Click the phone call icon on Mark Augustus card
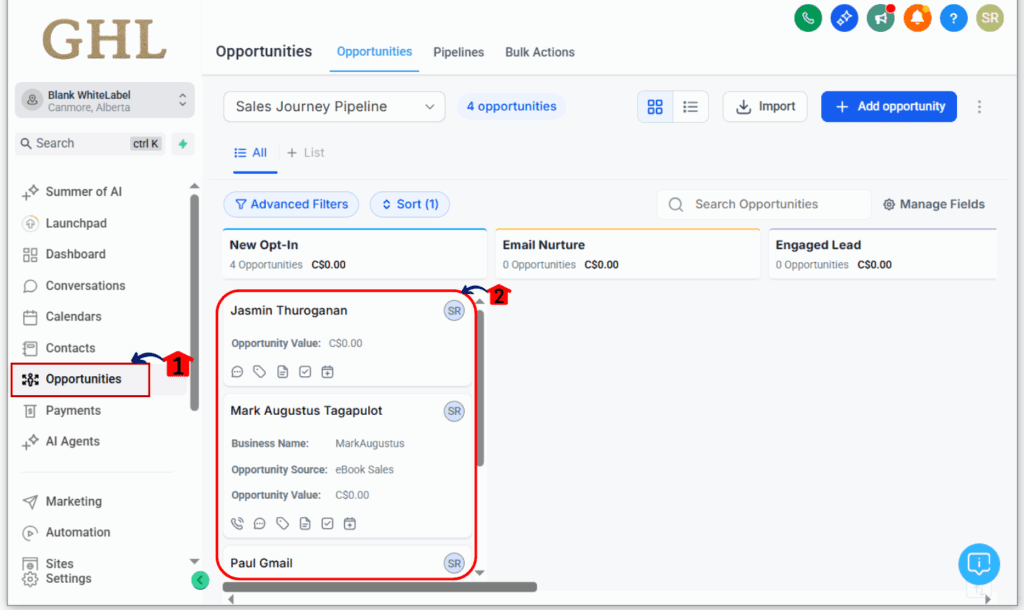This screenshot has width=1024, height=610. tap(237, 523)
